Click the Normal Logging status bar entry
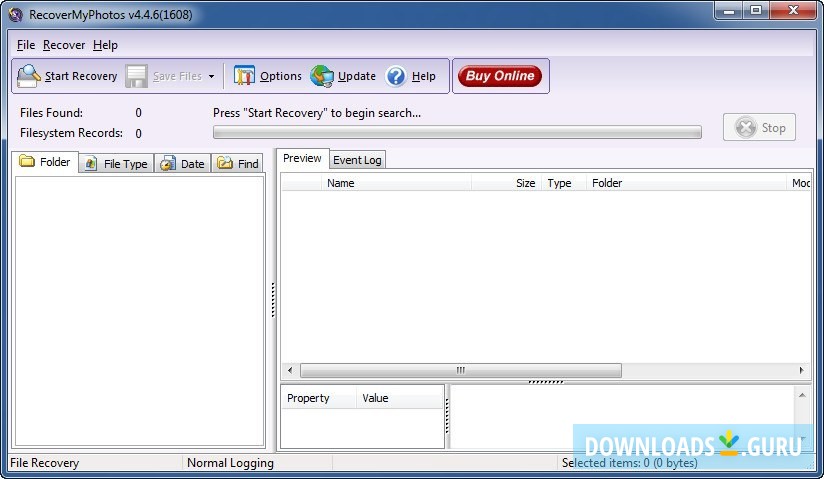This screenshot has height=479, width=824. point(230,463)
